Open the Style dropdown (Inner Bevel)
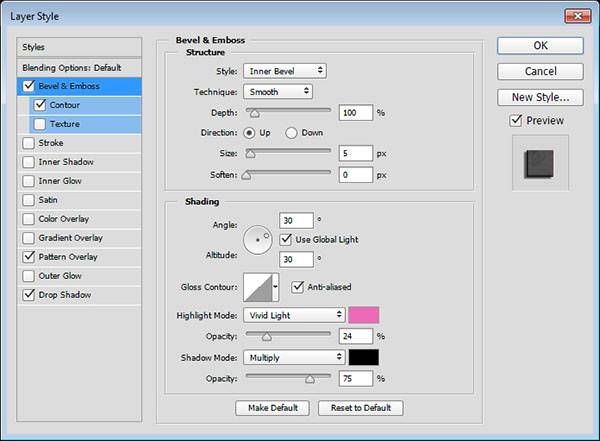Image resolution: width=600 pixels, height=441 pixels. (x=284, y=71)
